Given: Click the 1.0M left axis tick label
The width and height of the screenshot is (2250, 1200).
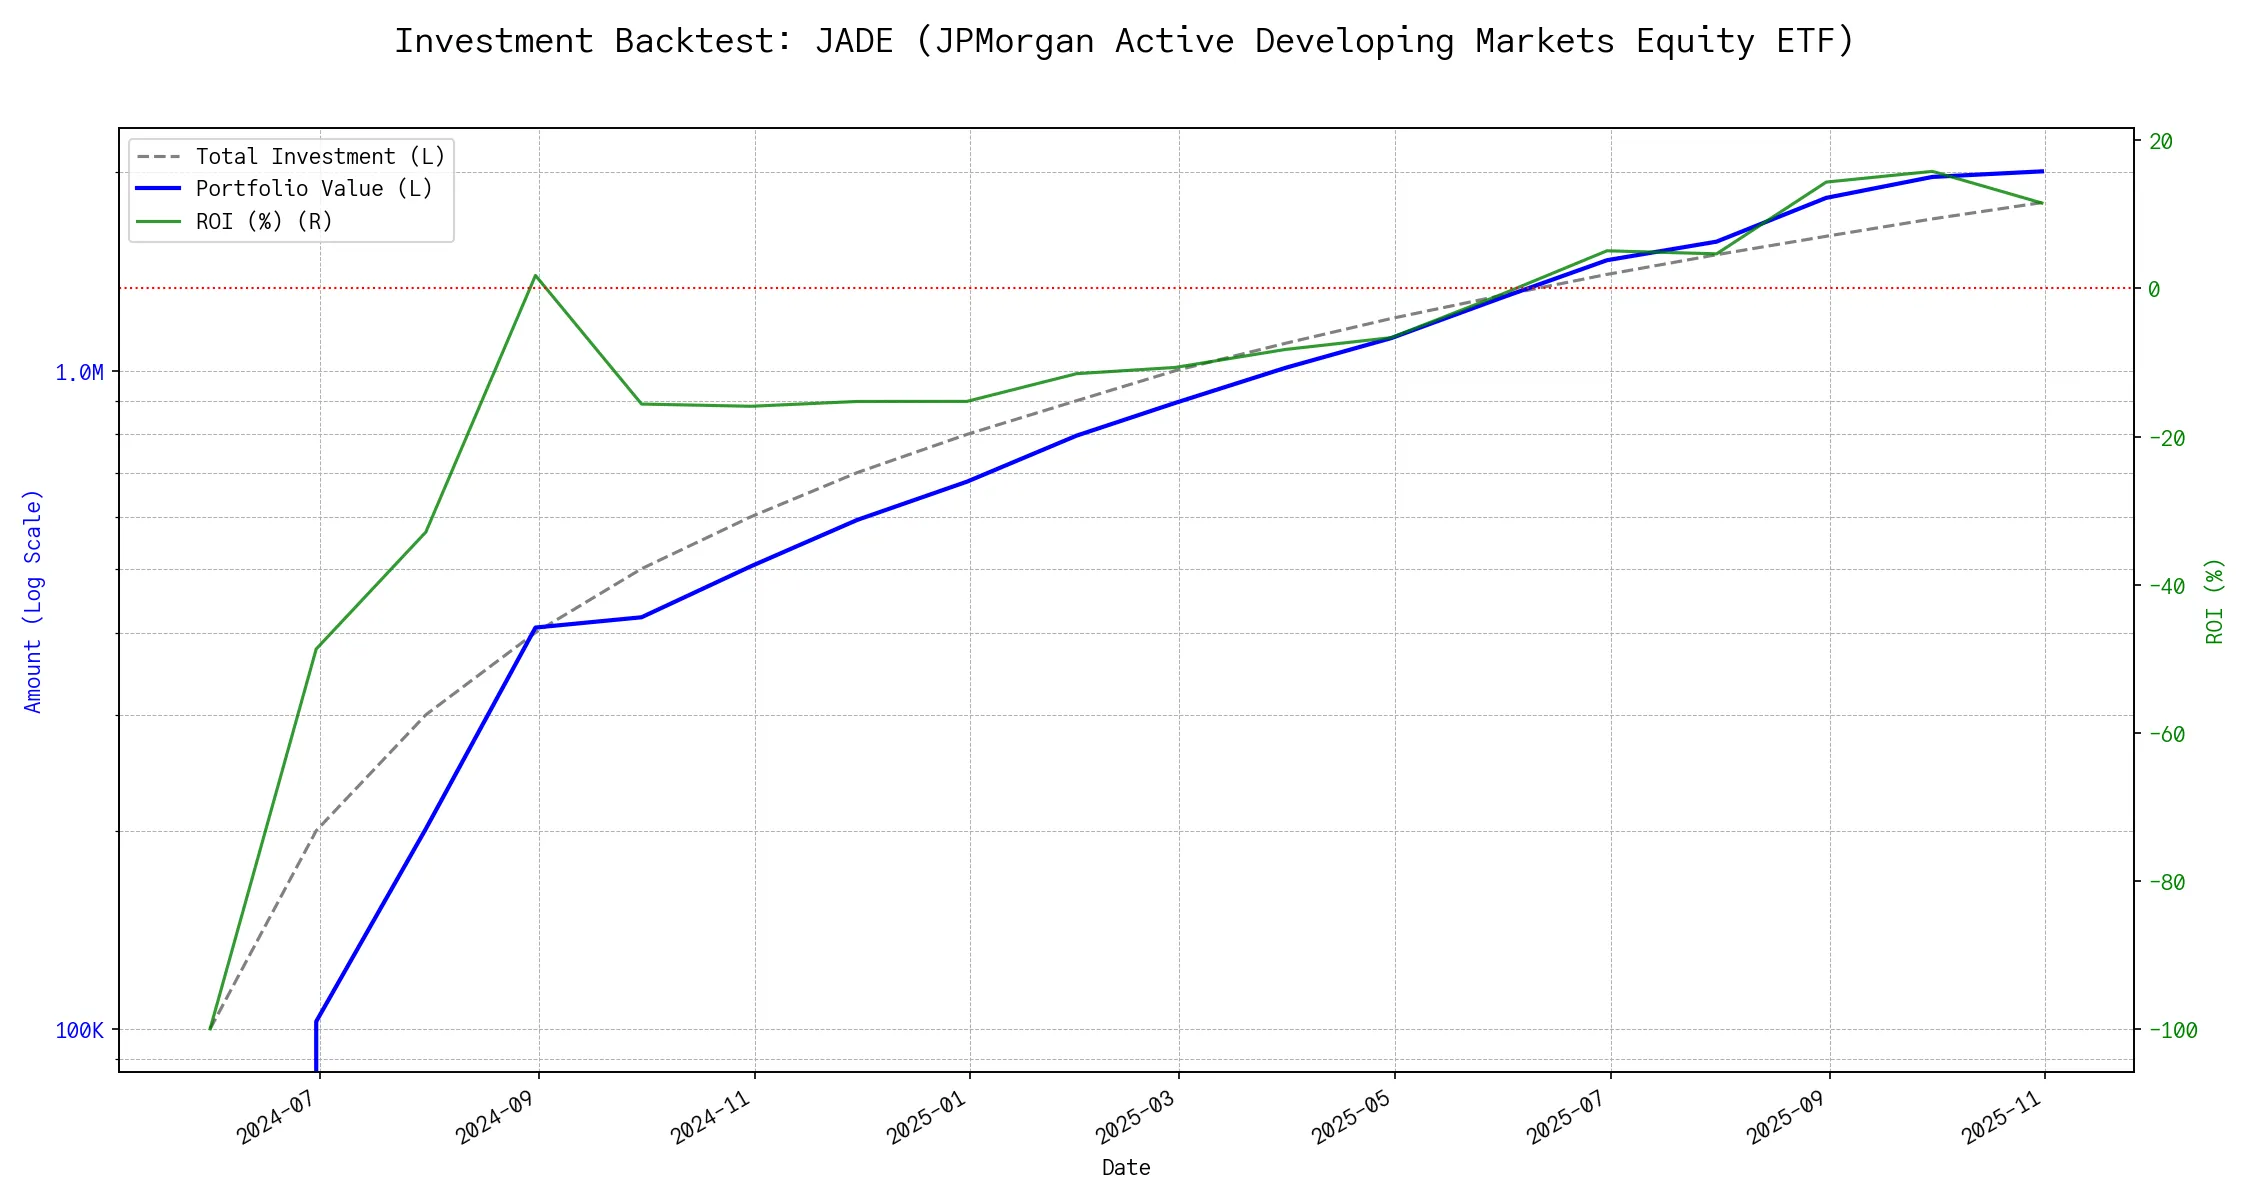Looking at the screenshot, I should click(x=79, y=373).
